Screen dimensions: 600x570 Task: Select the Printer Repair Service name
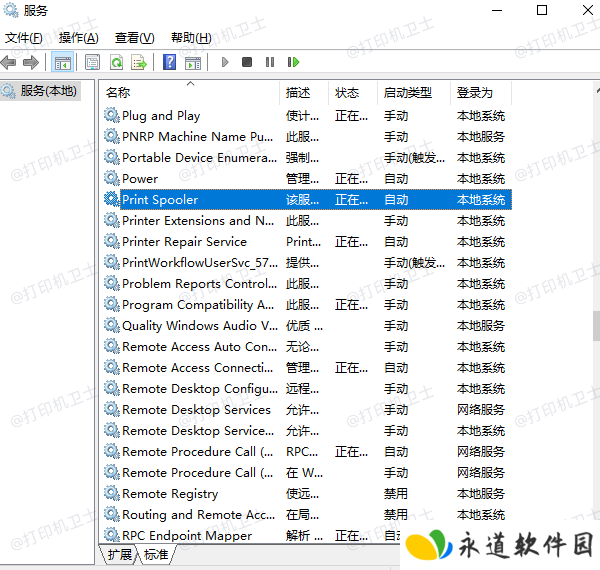click(184, 242)
